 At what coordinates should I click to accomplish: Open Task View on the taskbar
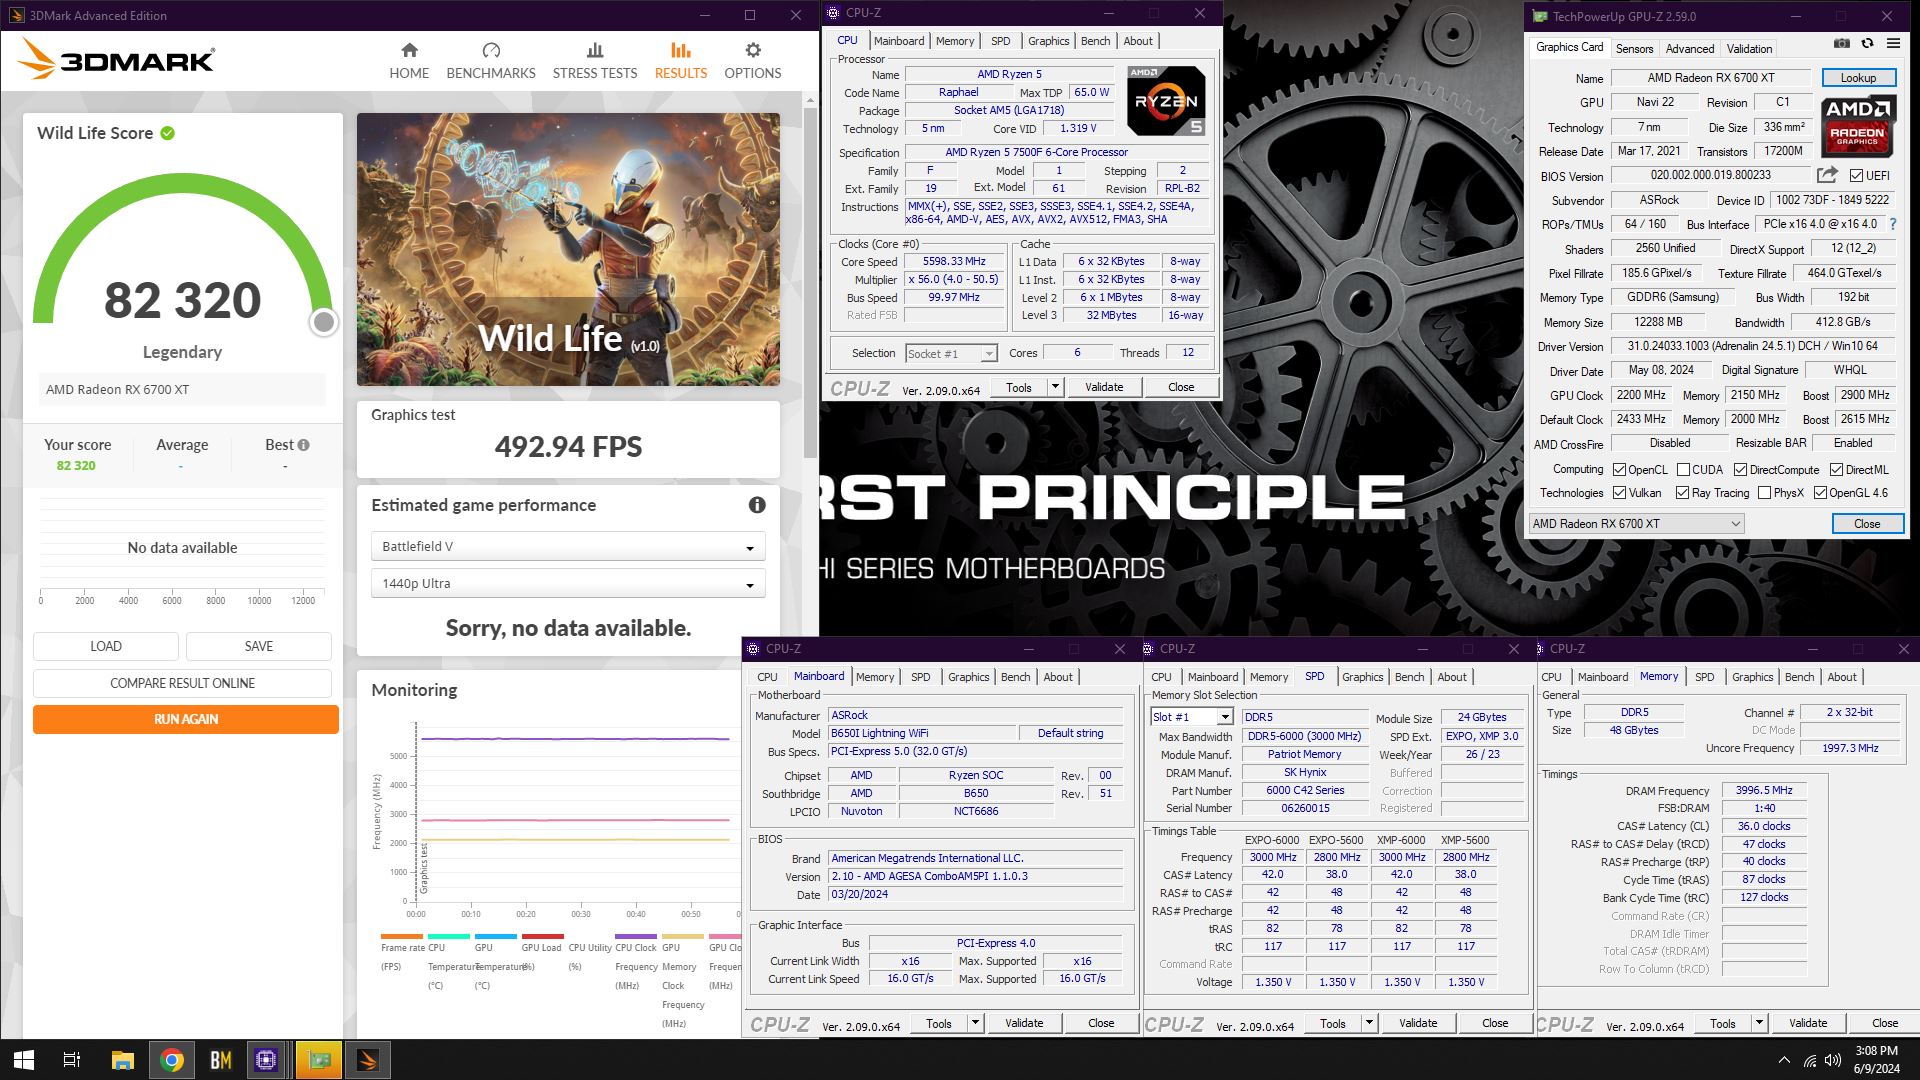click(x=72, y=1060)
